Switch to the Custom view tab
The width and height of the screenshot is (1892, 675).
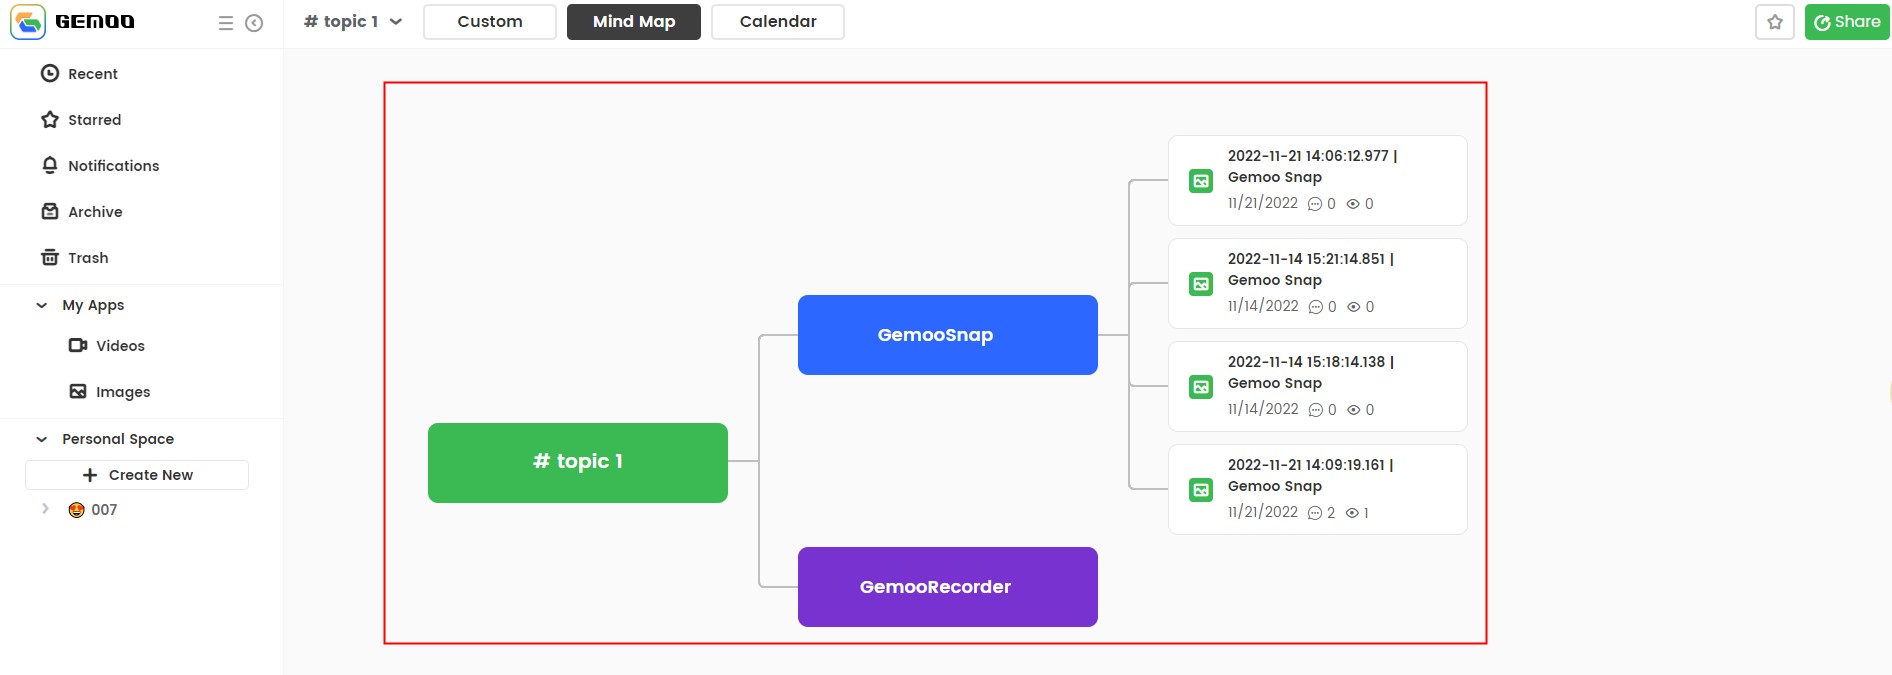tap(490, 22)
